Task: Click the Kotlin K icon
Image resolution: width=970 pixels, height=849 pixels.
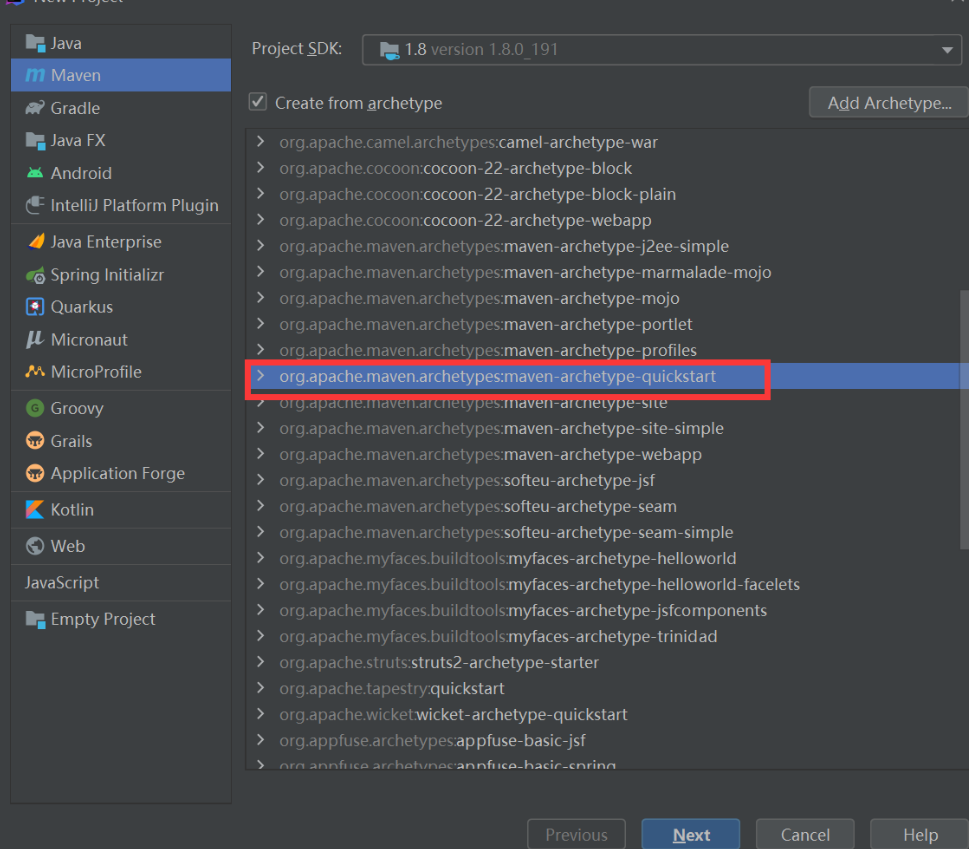Action: (x=35, y=510)
